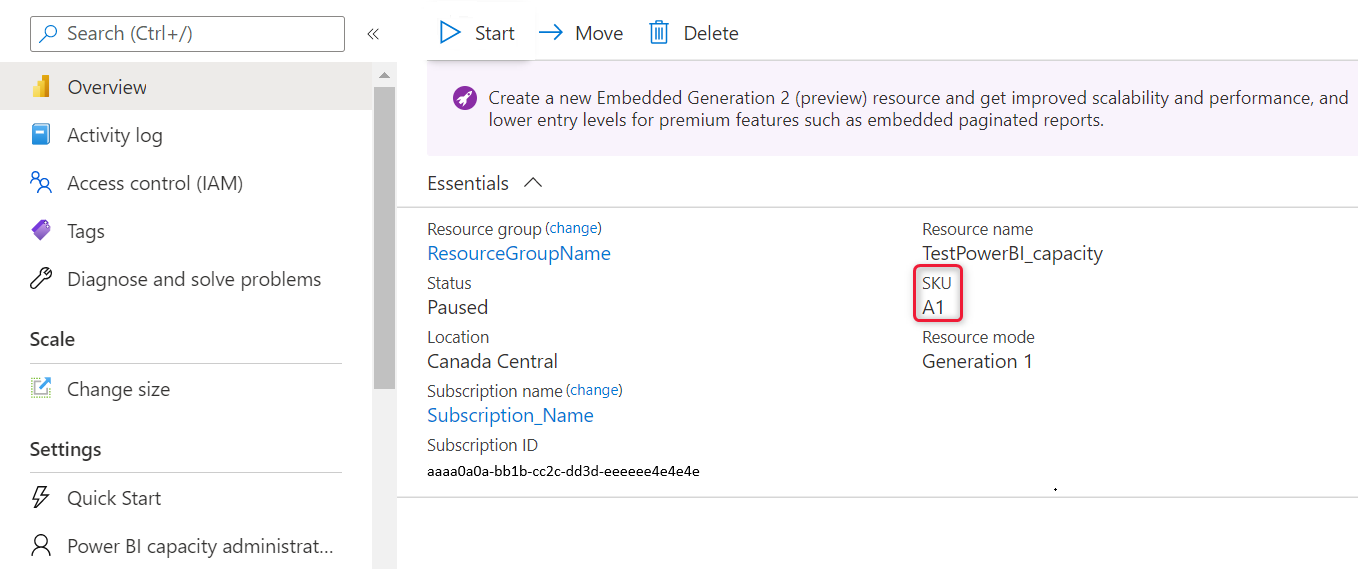Open the ResourceGroupName link
Viewport: 1358px width, 569px height.
(518, 253)
